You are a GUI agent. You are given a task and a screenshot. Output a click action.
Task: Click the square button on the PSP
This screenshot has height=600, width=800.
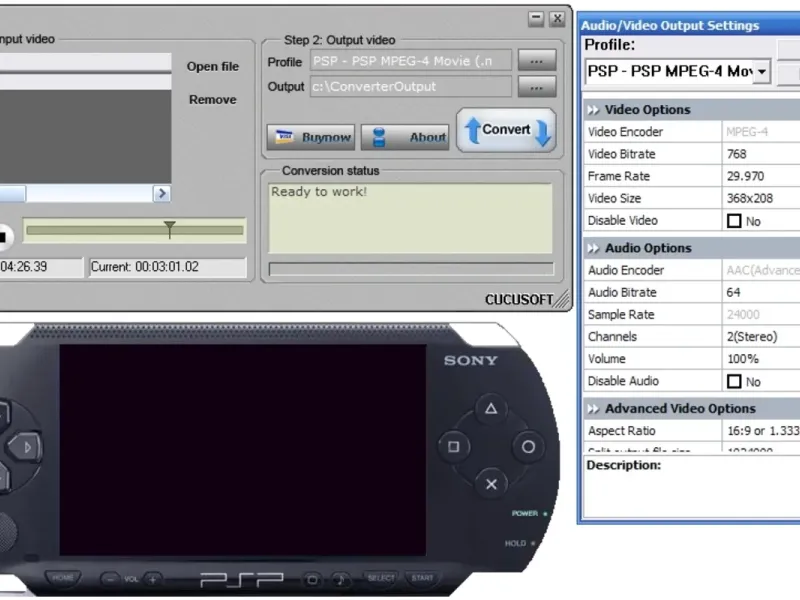(x=454, y=447)
